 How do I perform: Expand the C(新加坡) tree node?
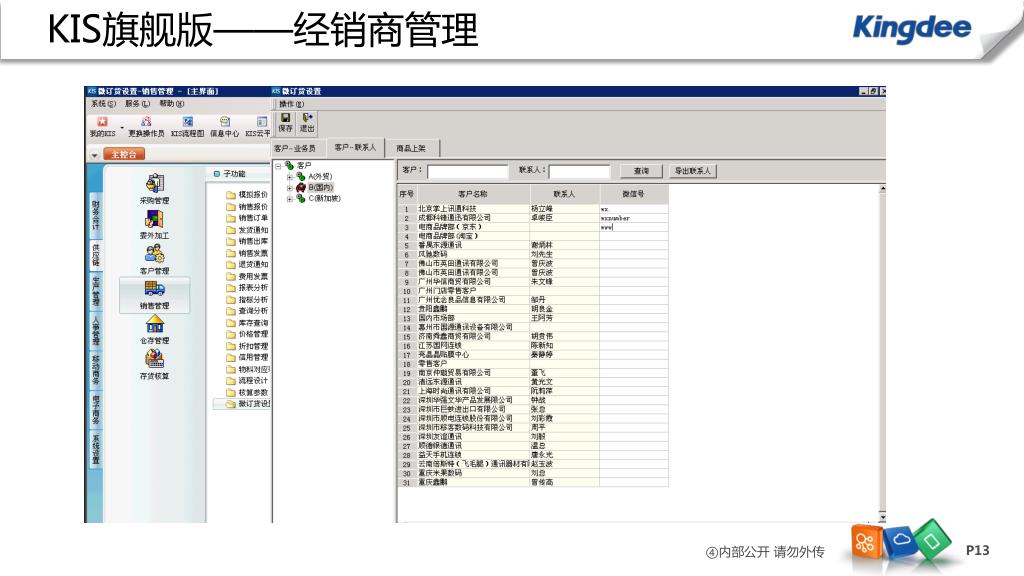pos(289,199)
